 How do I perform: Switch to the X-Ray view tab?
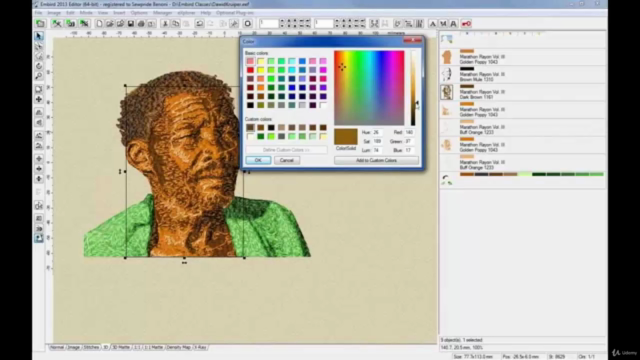click(x=200, y=347)
